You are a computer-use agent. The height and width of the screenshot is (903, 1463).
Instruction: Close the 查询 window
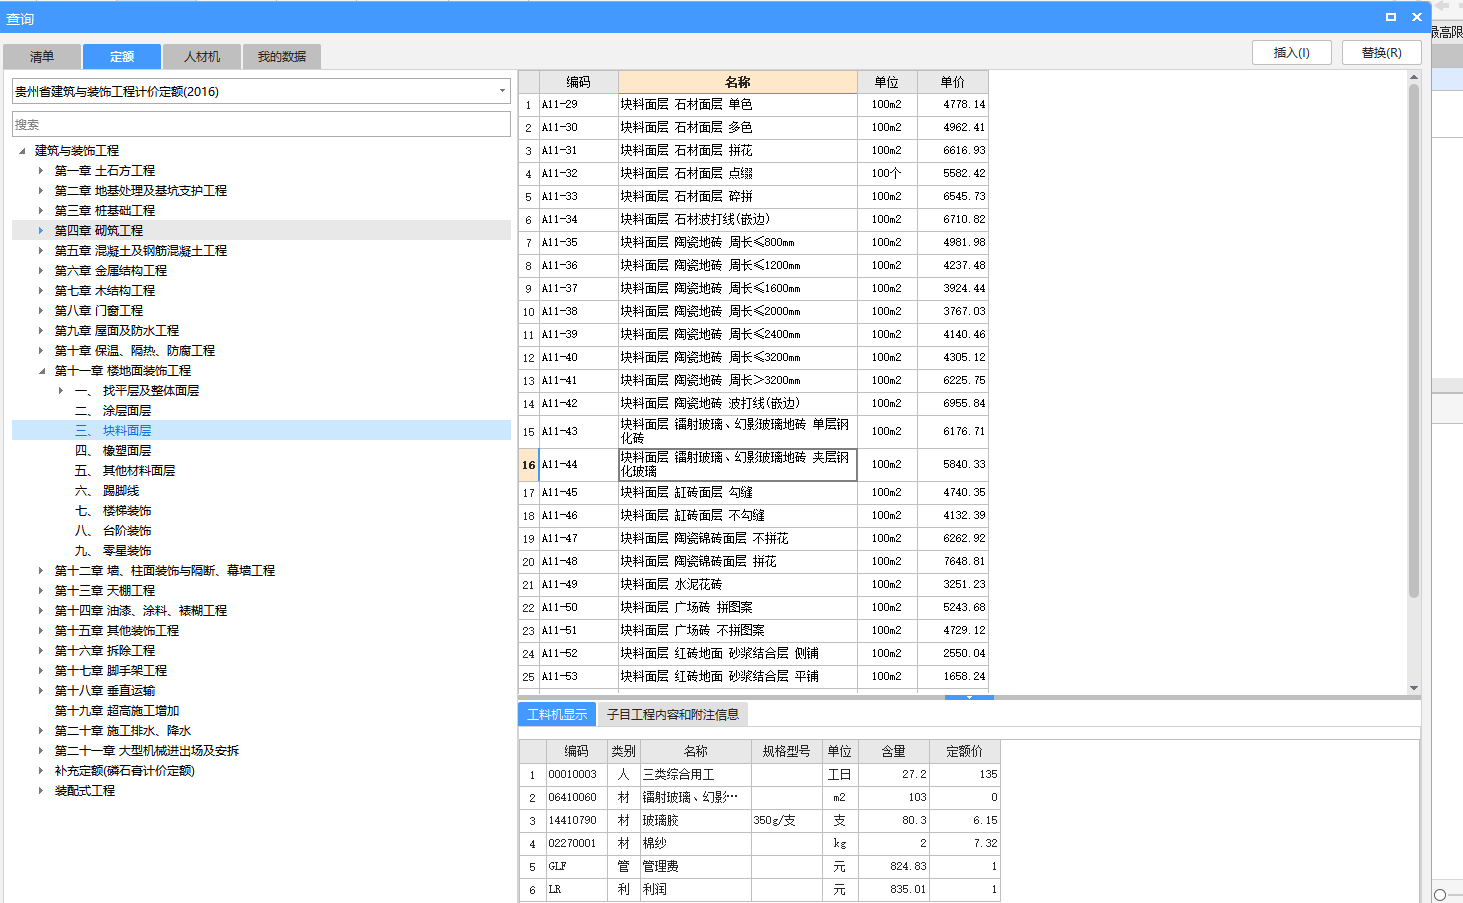[1416, 17]
